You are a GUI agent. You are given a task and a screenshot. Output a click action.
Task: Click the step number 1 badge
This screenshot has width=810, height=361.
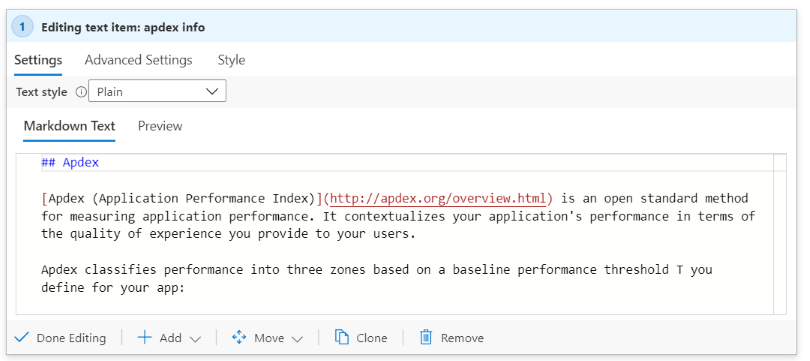[22, 27]
